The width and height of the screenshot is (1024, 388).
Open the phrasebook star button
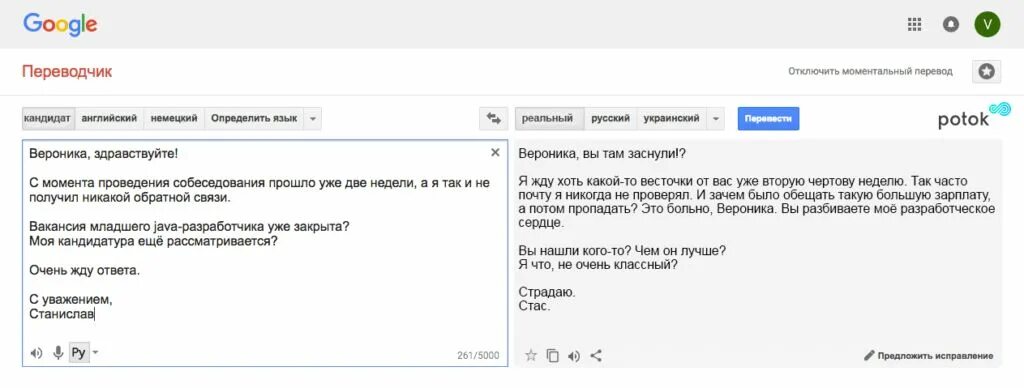point(986,72)
